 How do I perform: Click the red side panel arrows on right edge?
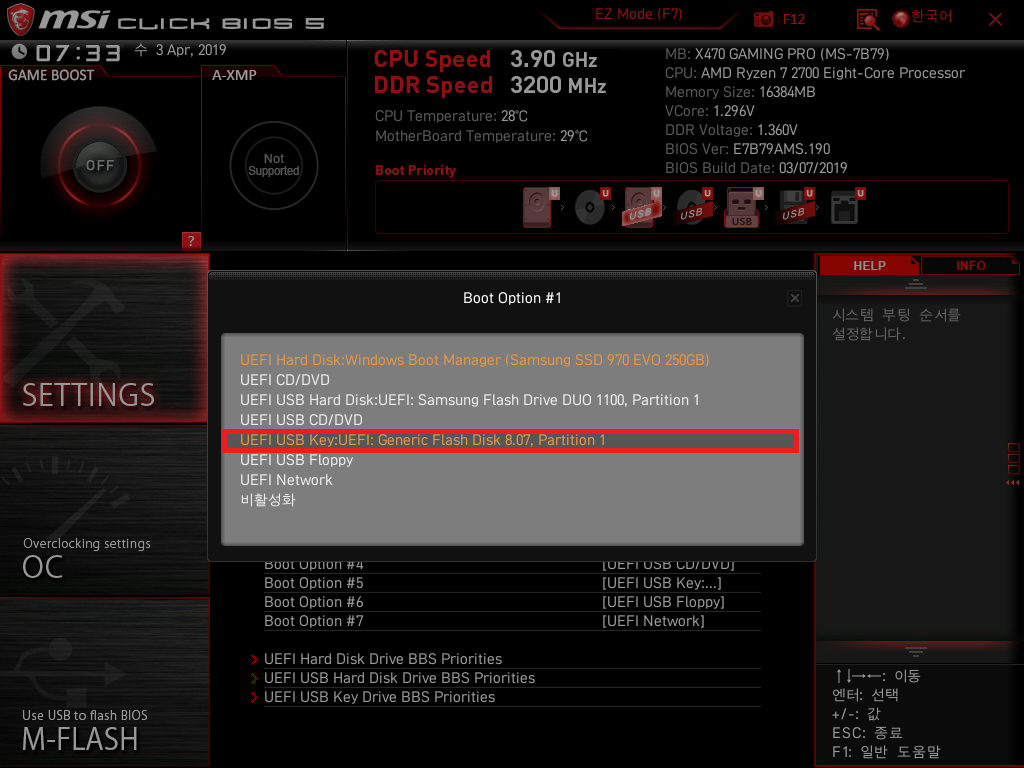click(1013, 483)
